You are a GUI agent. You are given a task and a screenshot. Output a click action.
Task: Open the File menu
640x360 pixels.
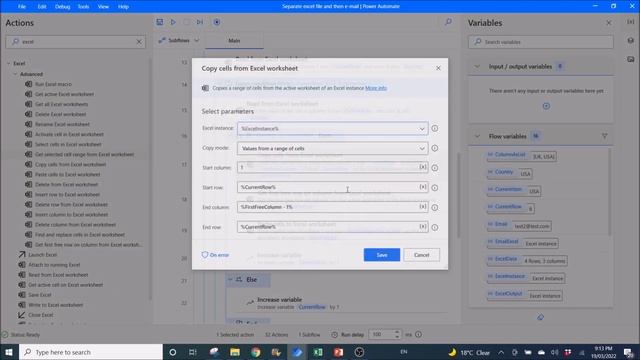click(x=22, y=7)
